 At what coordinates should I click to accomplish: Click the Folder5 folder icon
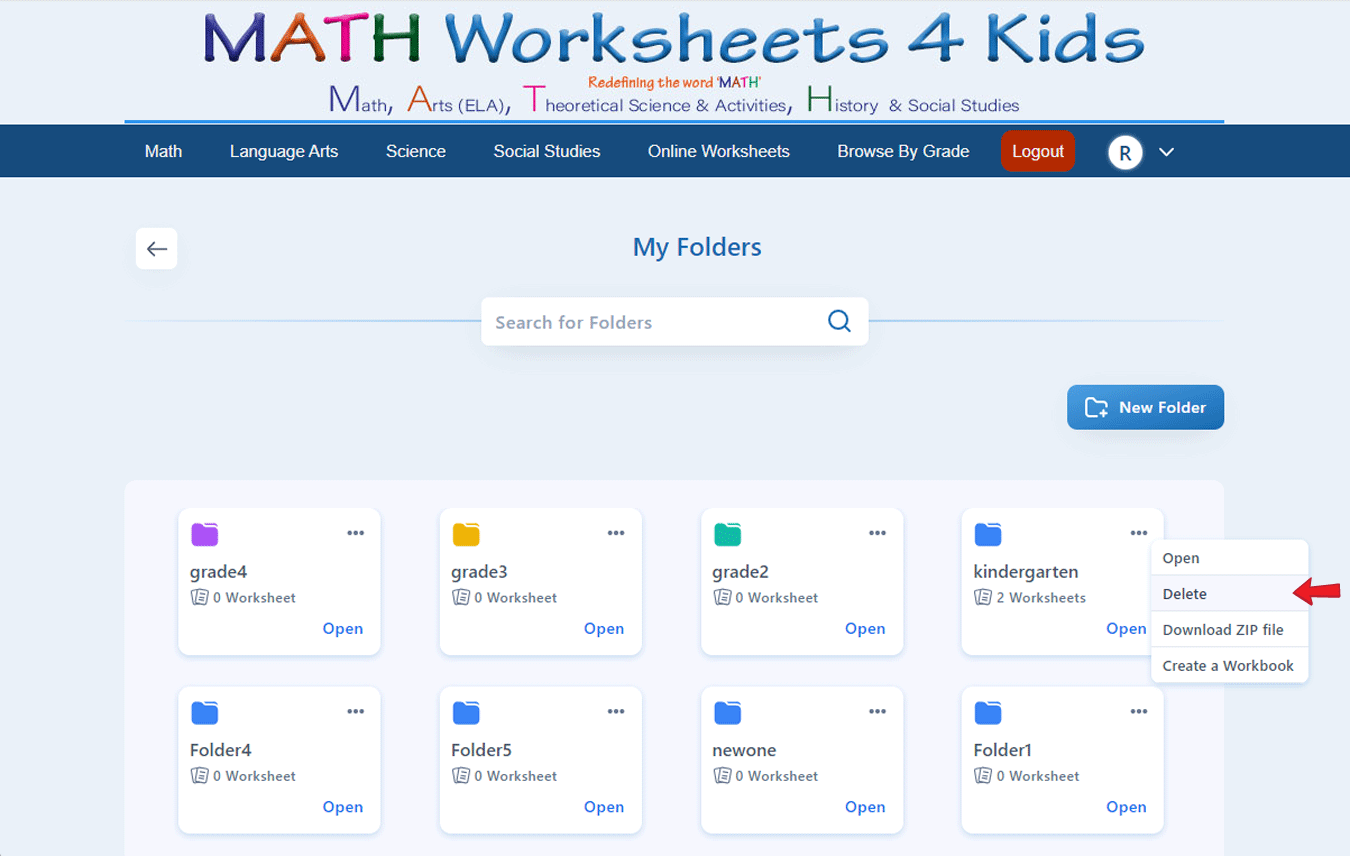[x=466, y=713]
